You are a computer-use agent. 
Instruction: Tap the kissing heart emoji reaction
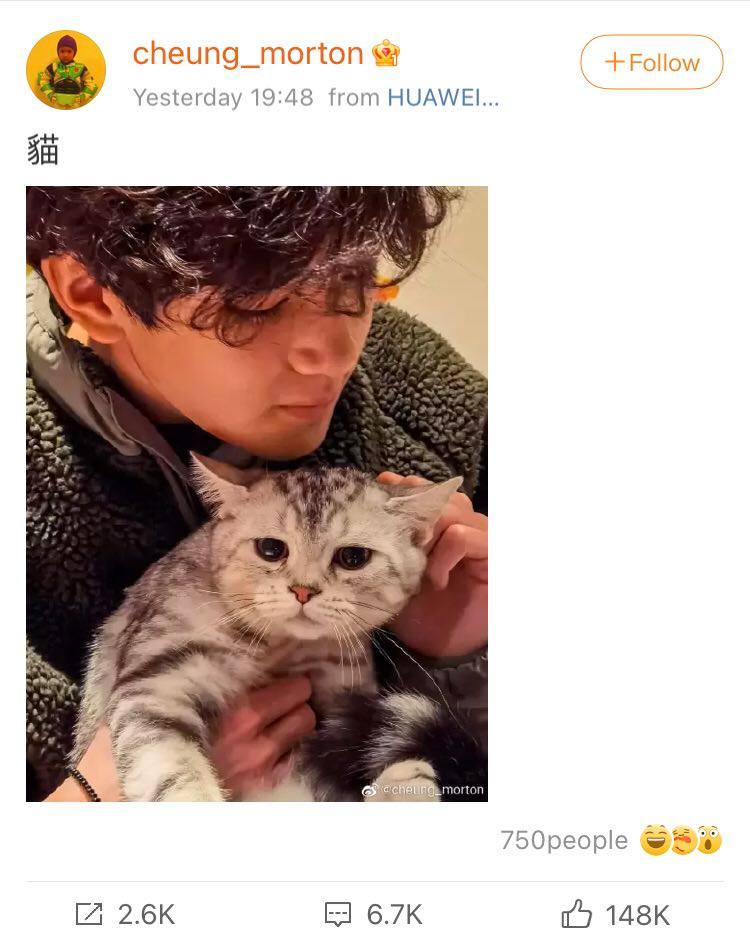(684, 840)
